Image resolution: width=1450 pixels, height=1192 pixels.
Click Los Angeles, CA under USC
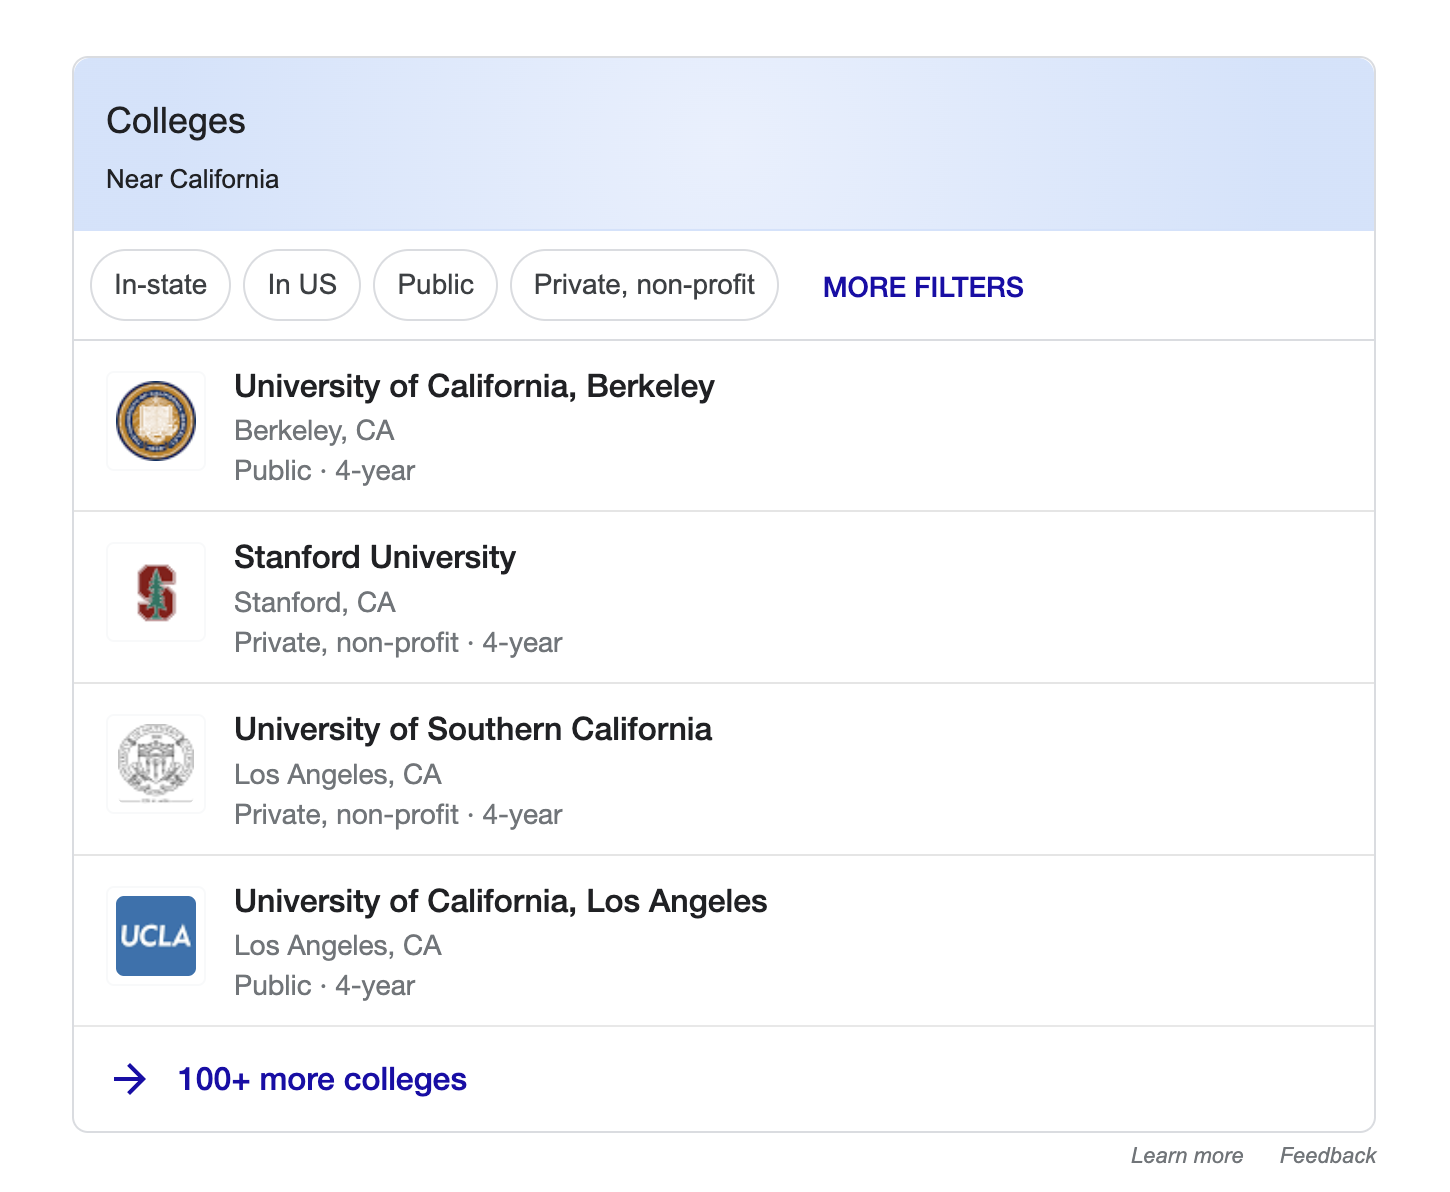point(338,774)
